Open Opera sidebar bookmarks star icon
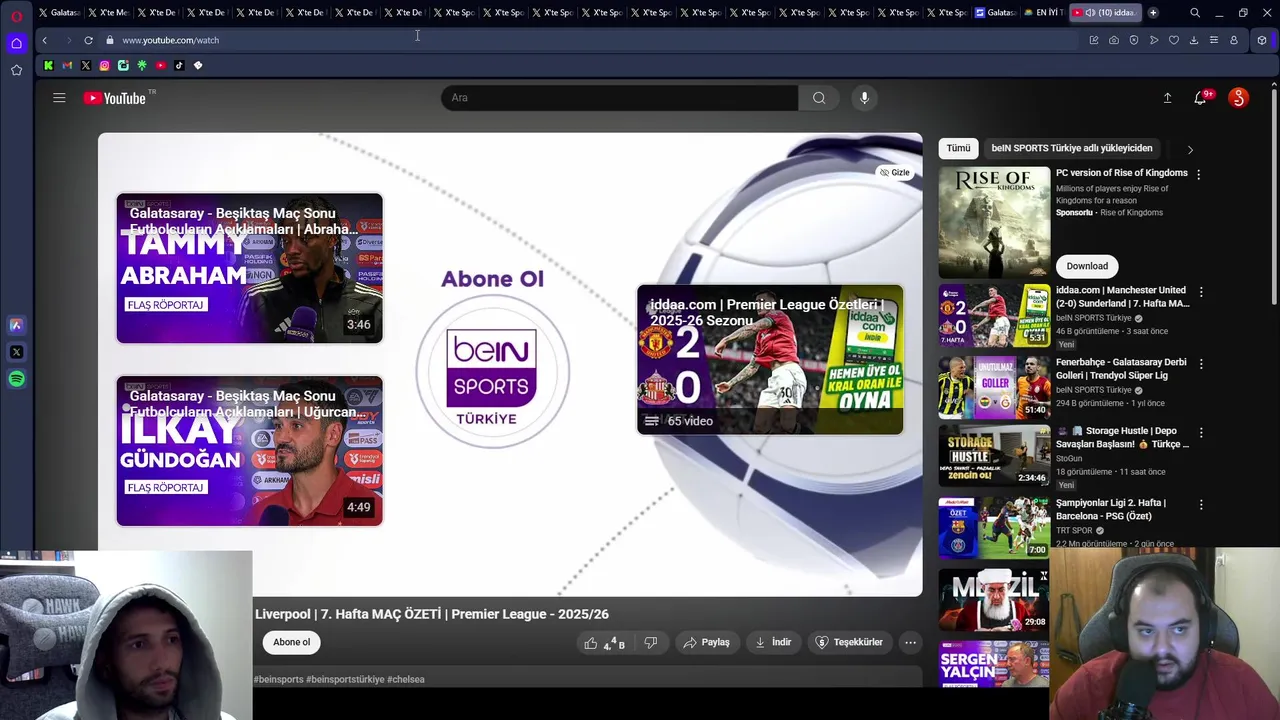The width and height of the screenshot is (1280, 720). click(16, 70)
